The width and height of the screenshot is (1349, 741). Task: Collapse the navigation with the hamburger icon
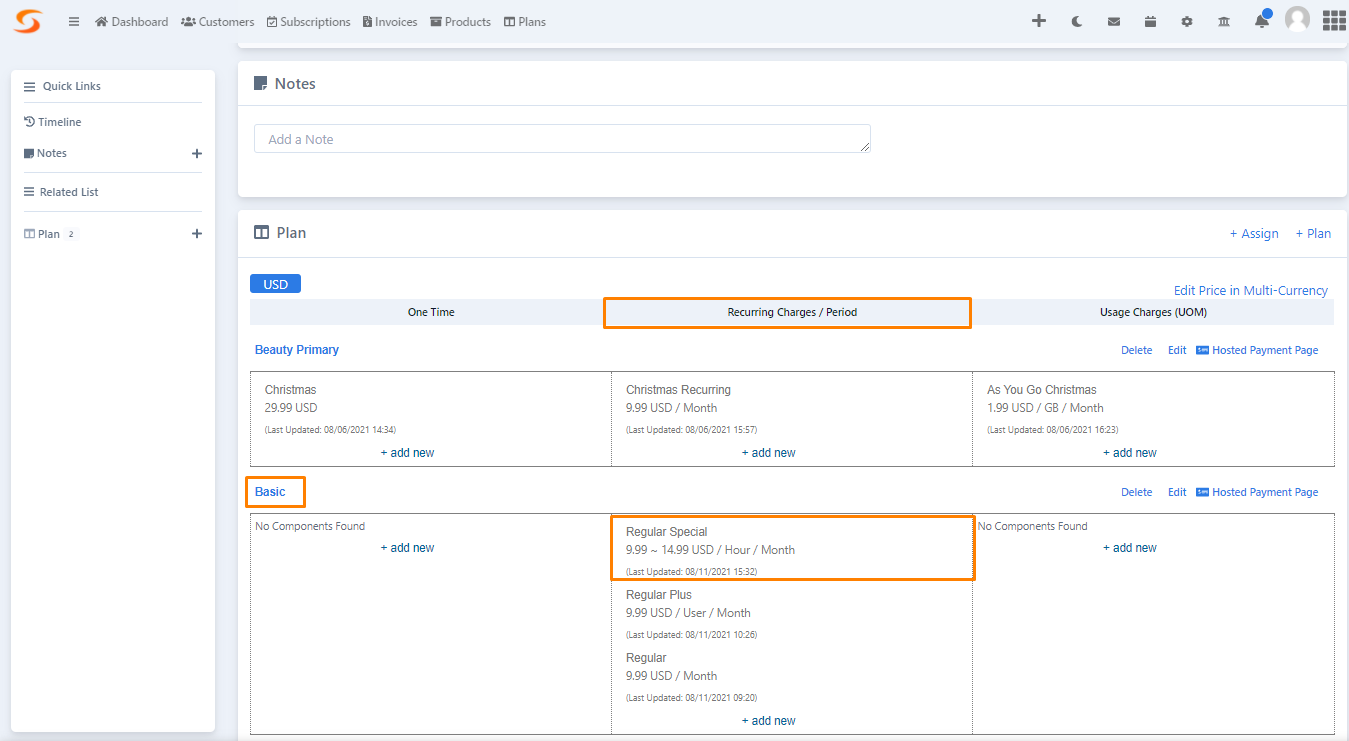coord(74,20)
